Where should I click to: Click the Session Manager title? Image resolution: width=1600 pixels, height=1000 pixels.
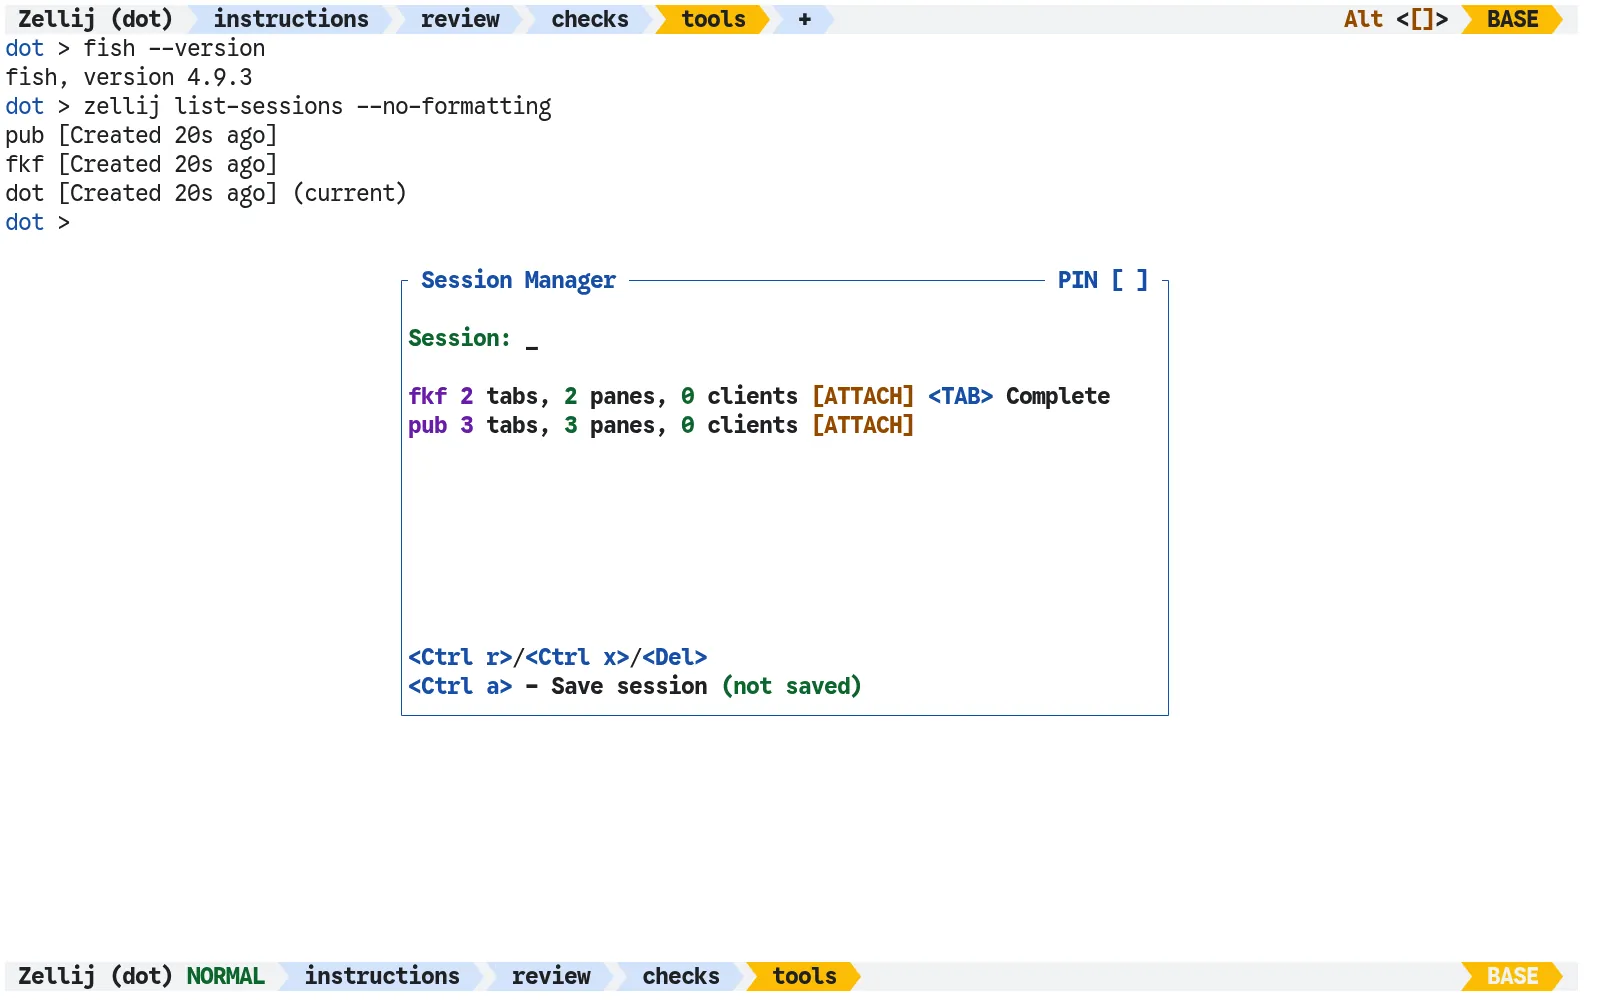click(x=518, y=280)
